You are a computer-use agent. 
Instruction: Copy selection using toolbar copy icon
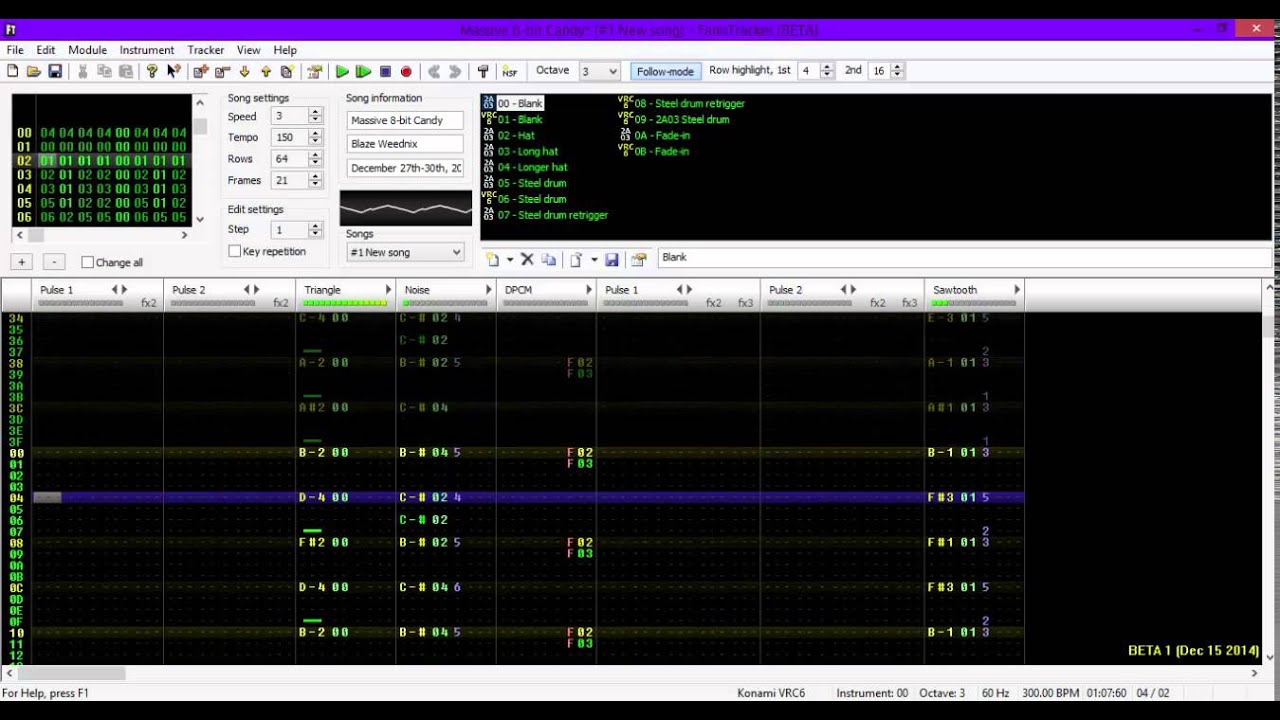tap(104, 71)
